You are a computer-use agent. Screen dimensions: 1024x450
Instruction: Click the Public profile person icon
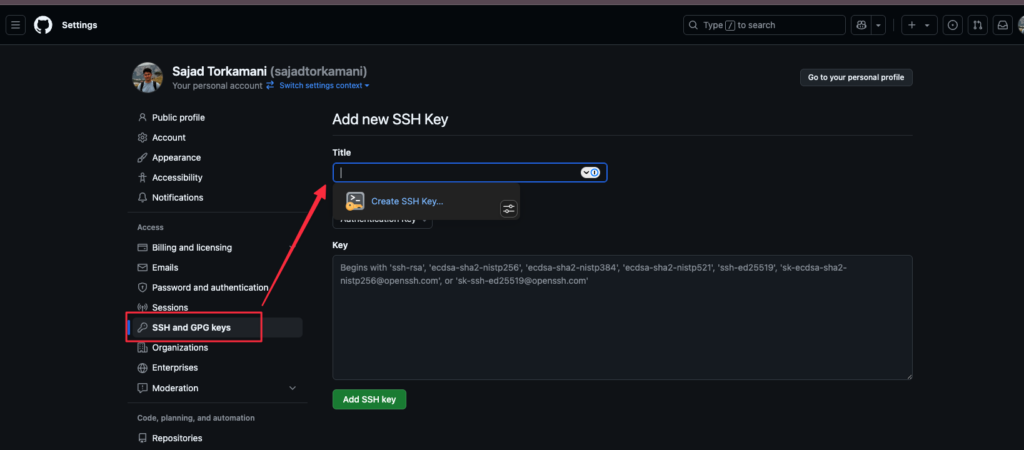(142, 118)
